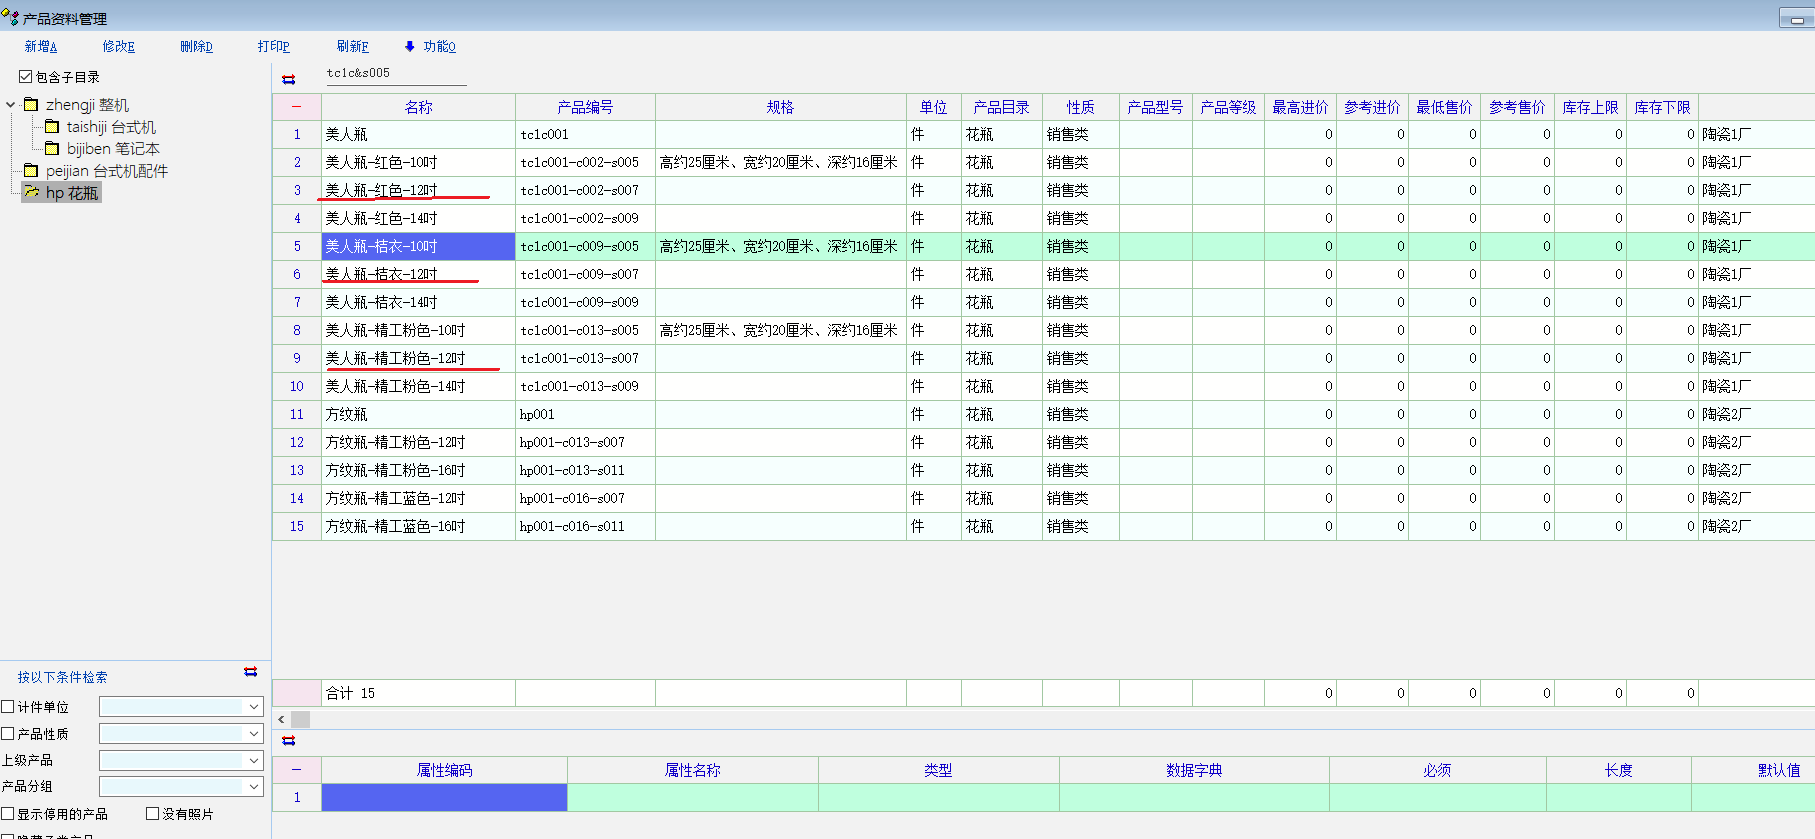Open the 功能 menu
Viewport: 1815px width, 839px height.
click(430, 47)
